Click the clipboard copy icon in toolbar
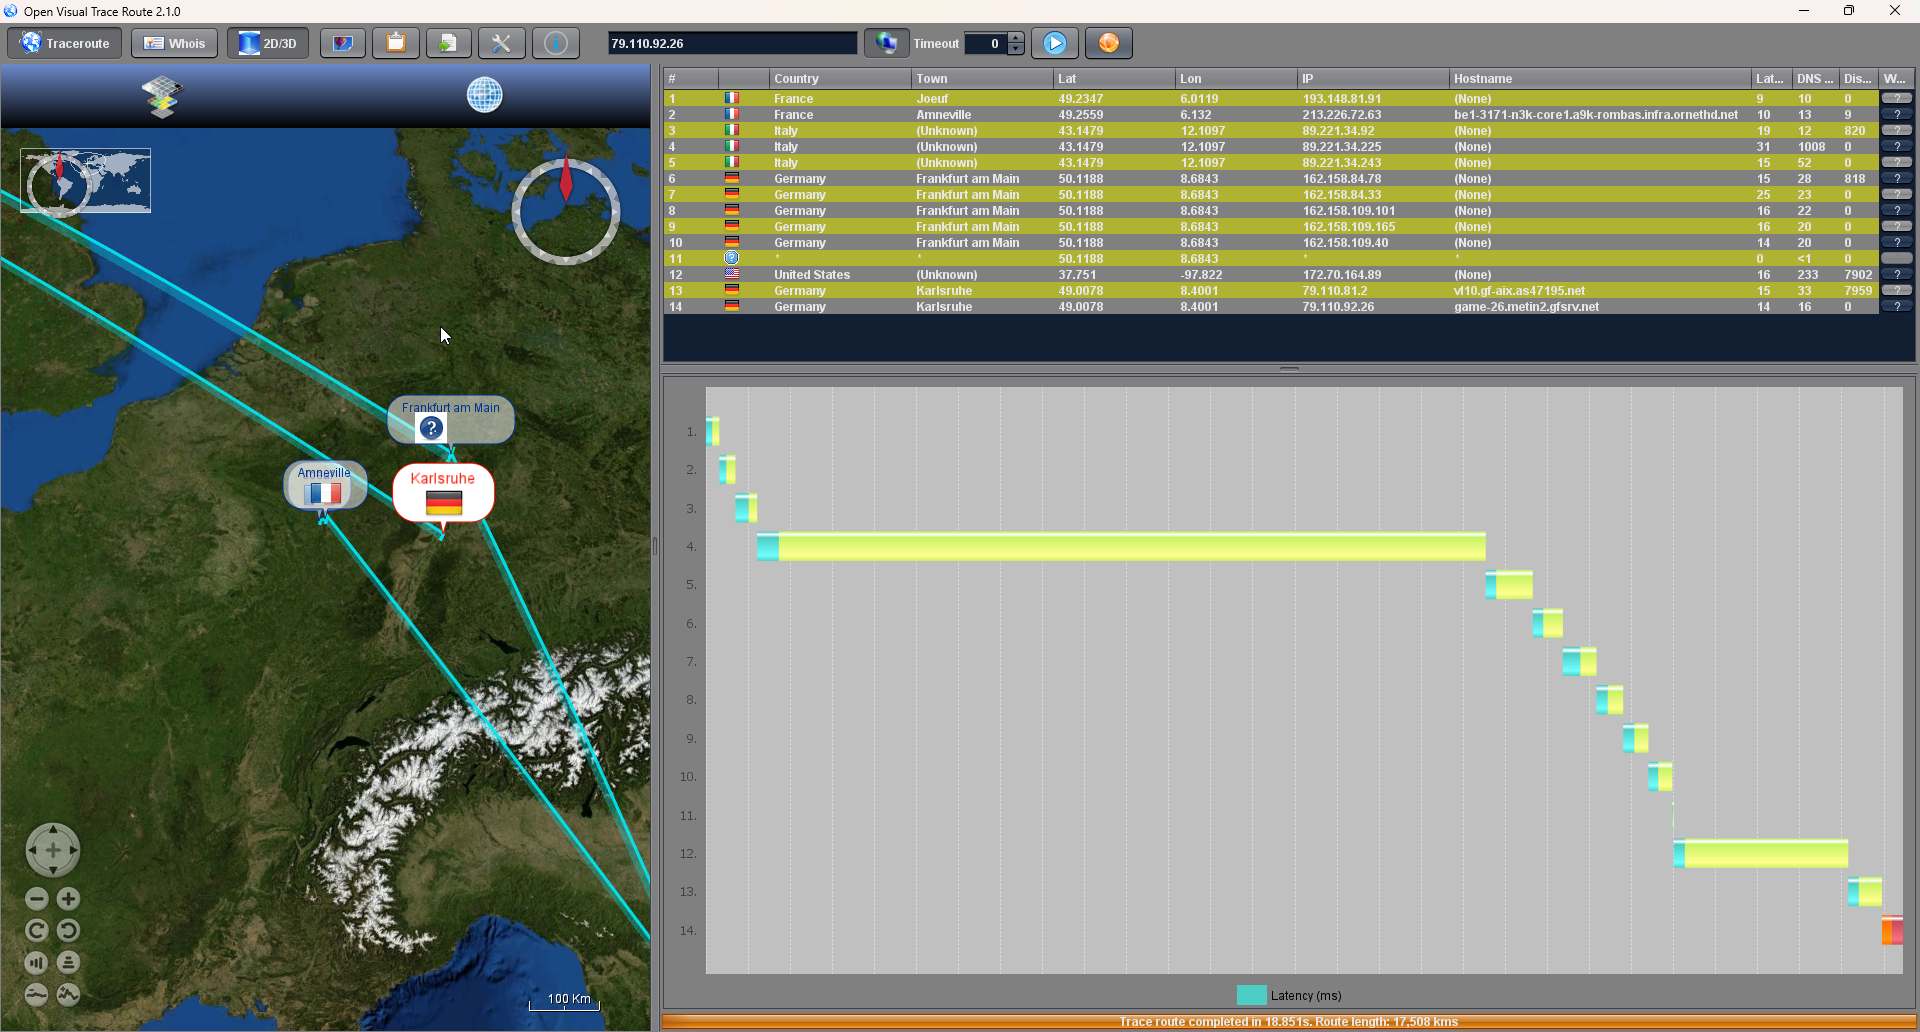 click(x=396, y=43)
